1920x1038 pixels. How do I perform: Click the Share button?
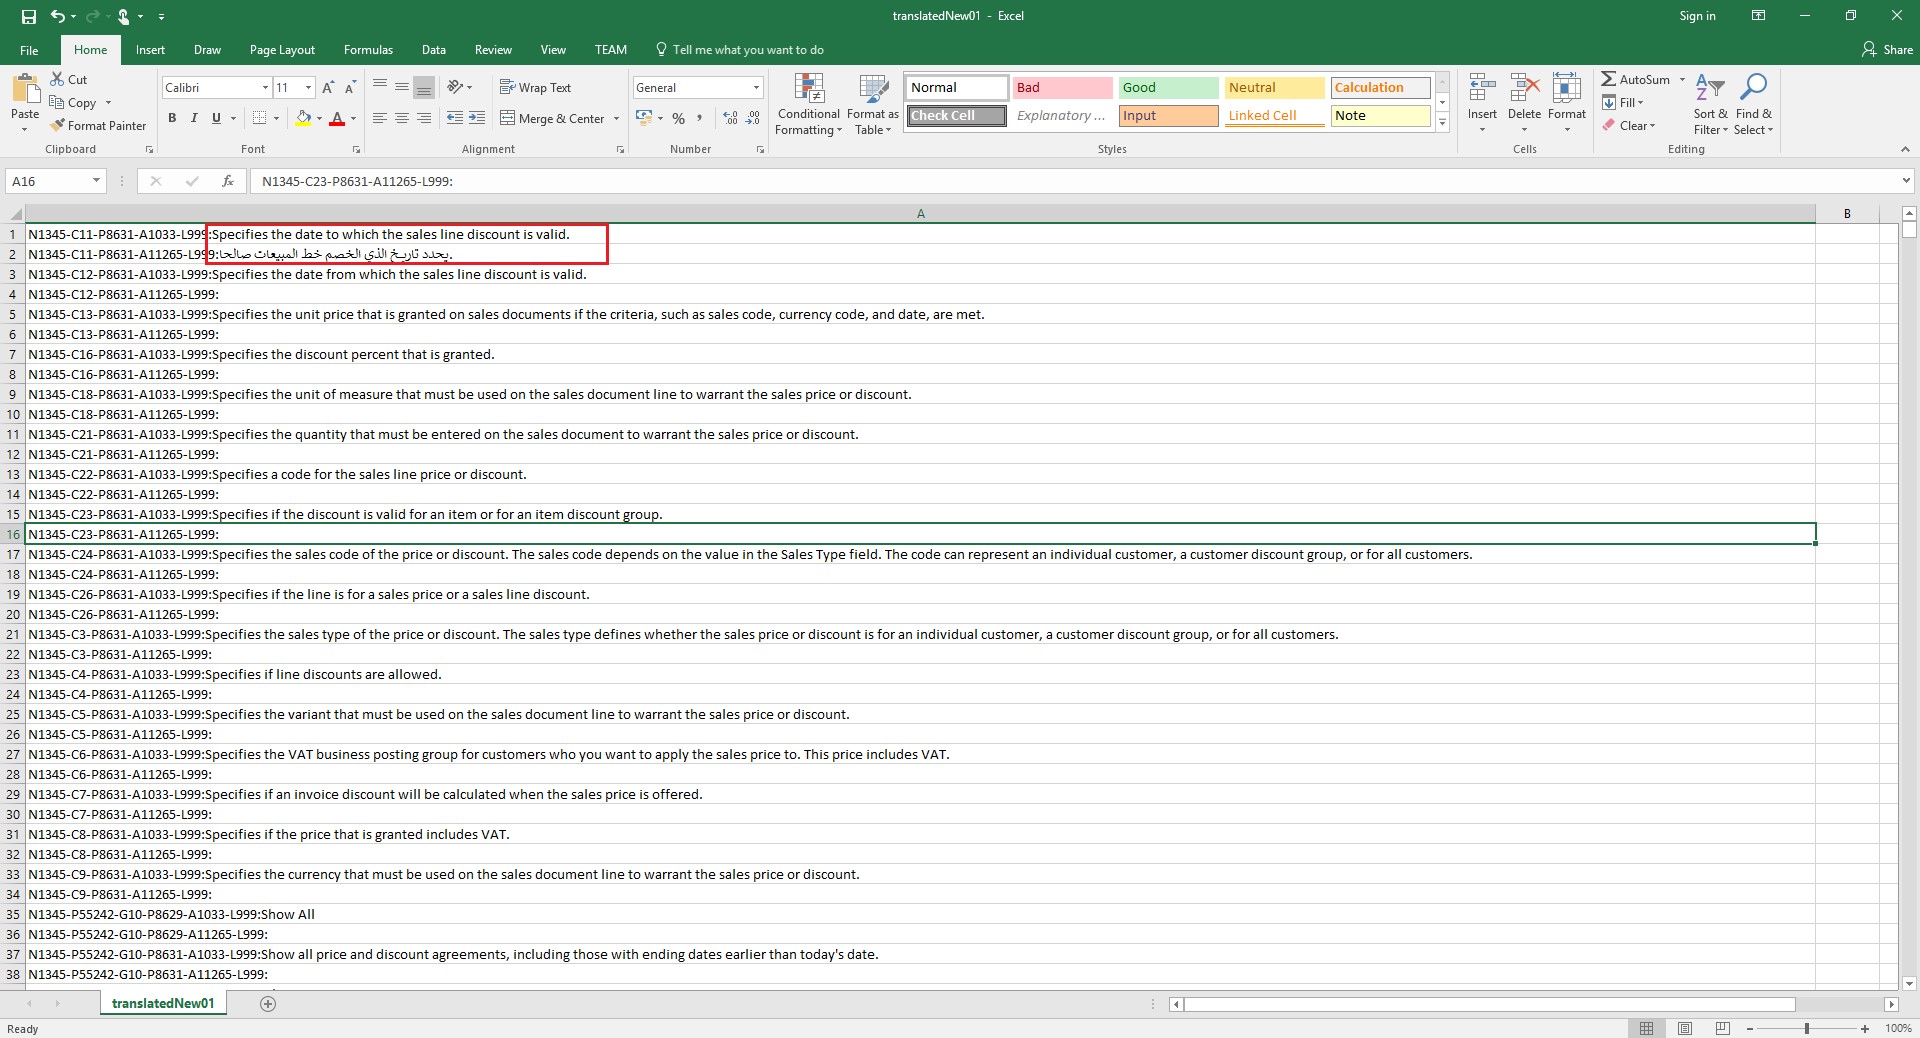click(x=1887, y=50)
